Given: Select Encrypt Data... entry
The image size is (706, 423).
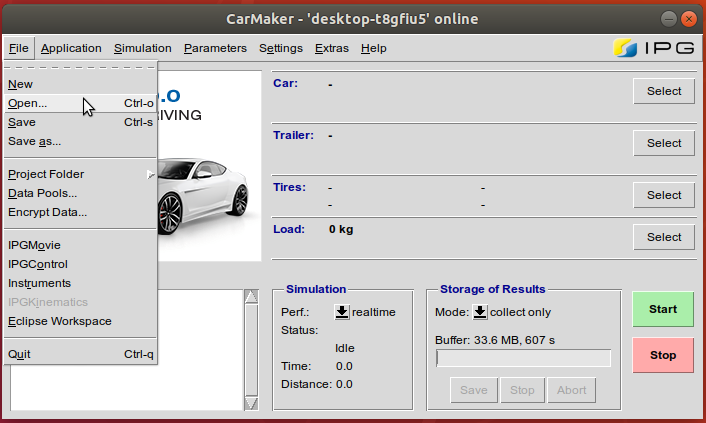Looking at the screenshot, I should tap(81, 212).
